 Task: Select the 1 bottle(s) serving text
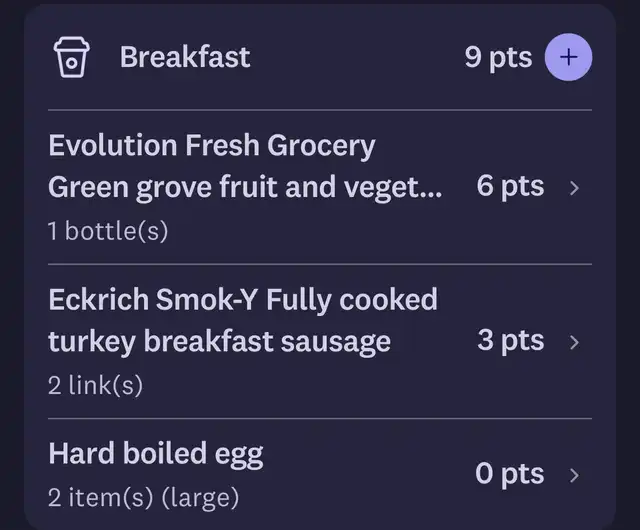point(108,231)
